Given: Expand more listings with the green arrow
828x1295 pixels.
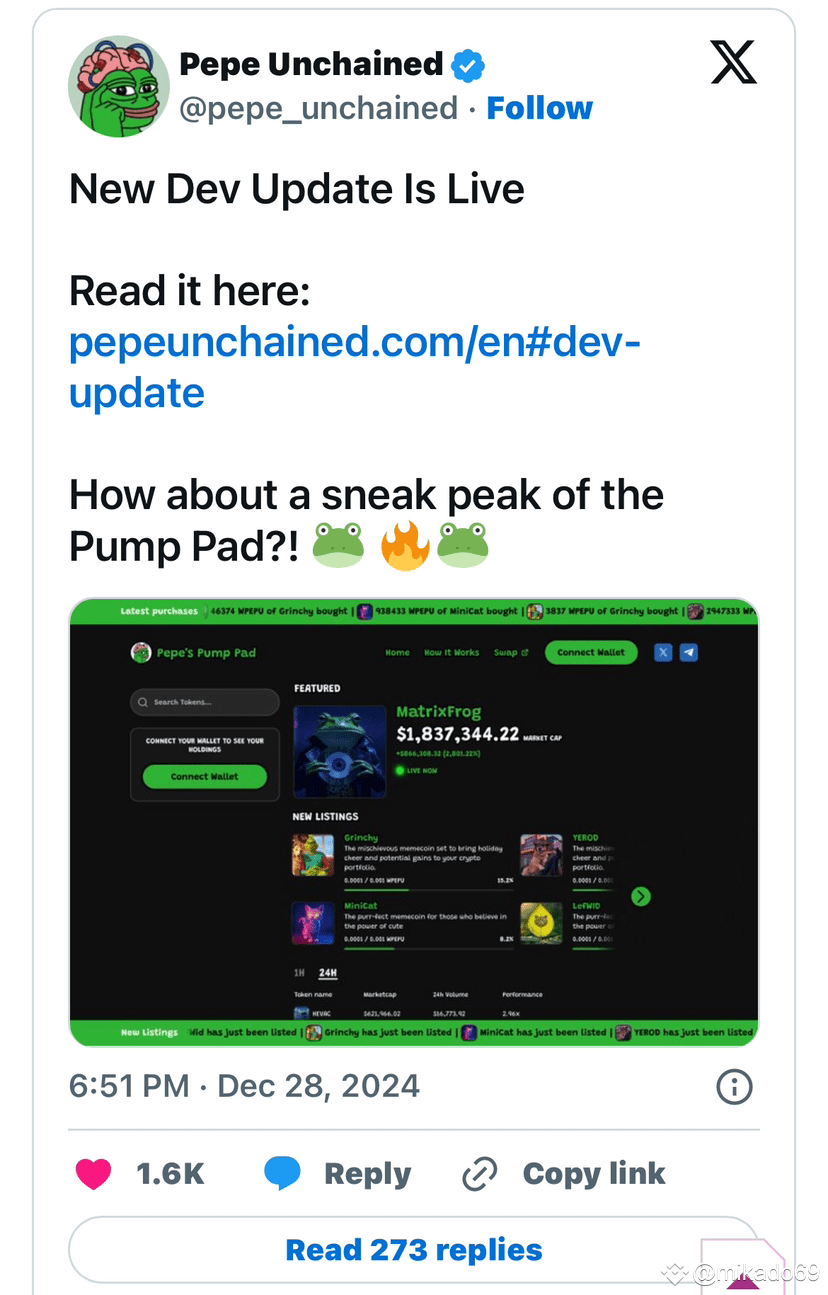Looking at the screenshot, I should pos(640,896).
